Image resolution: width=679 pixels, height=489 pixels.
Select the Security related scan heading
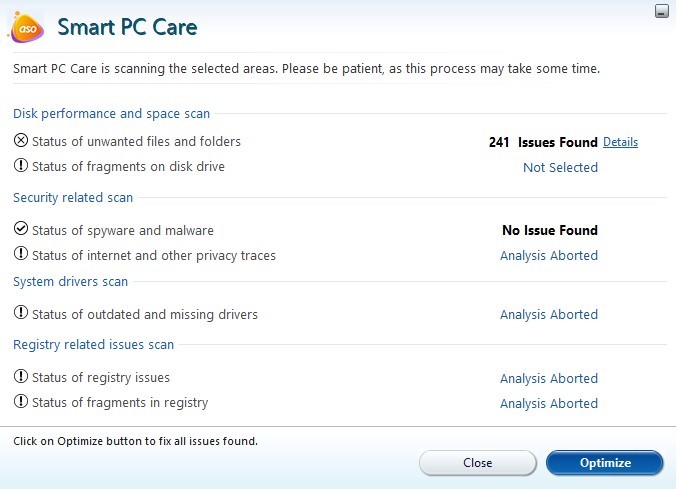(73, 198)
